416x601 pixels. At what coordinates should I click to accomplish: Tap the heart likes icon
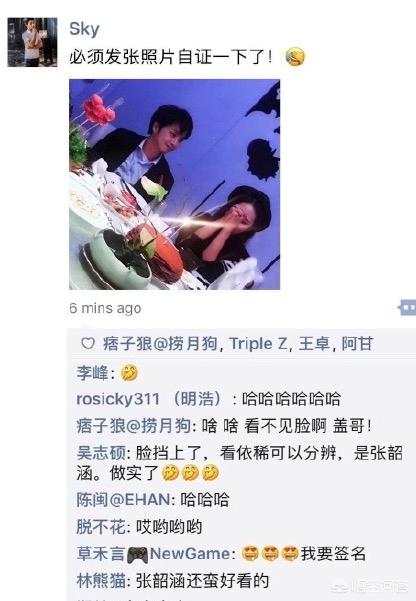tap(88, 343)
